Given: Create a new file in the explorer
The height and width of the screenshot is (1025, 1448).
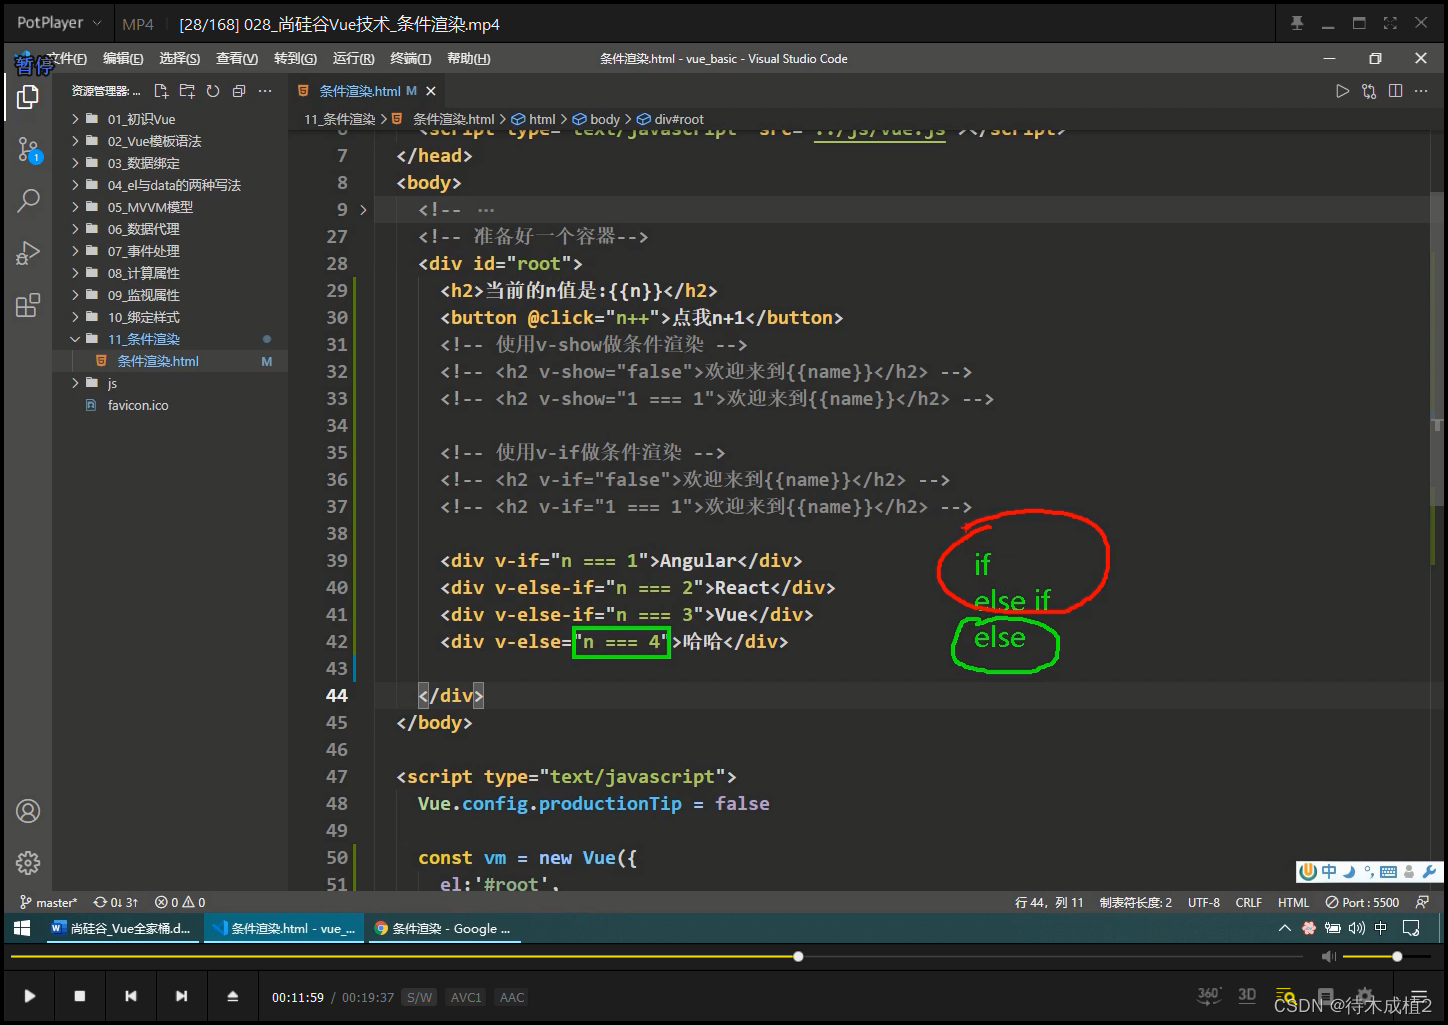Looking at the screenshot, I should pyautogui.click(x=161, y=91).
